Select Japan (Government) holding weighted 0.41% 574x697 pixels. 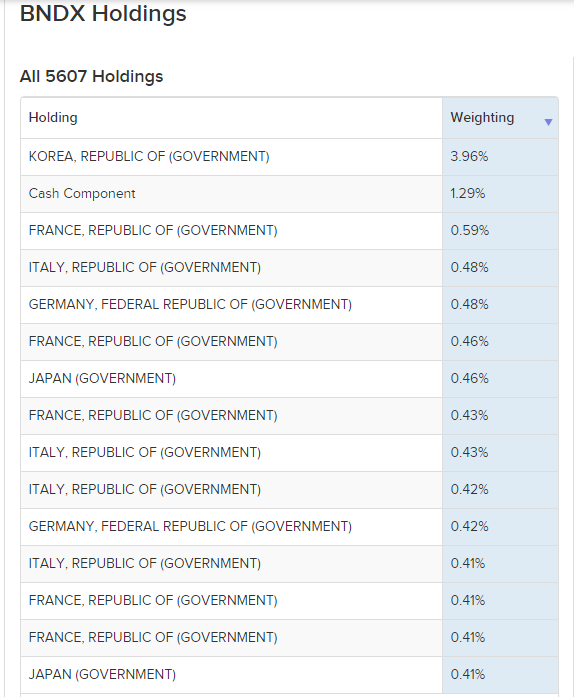[102, 674]
